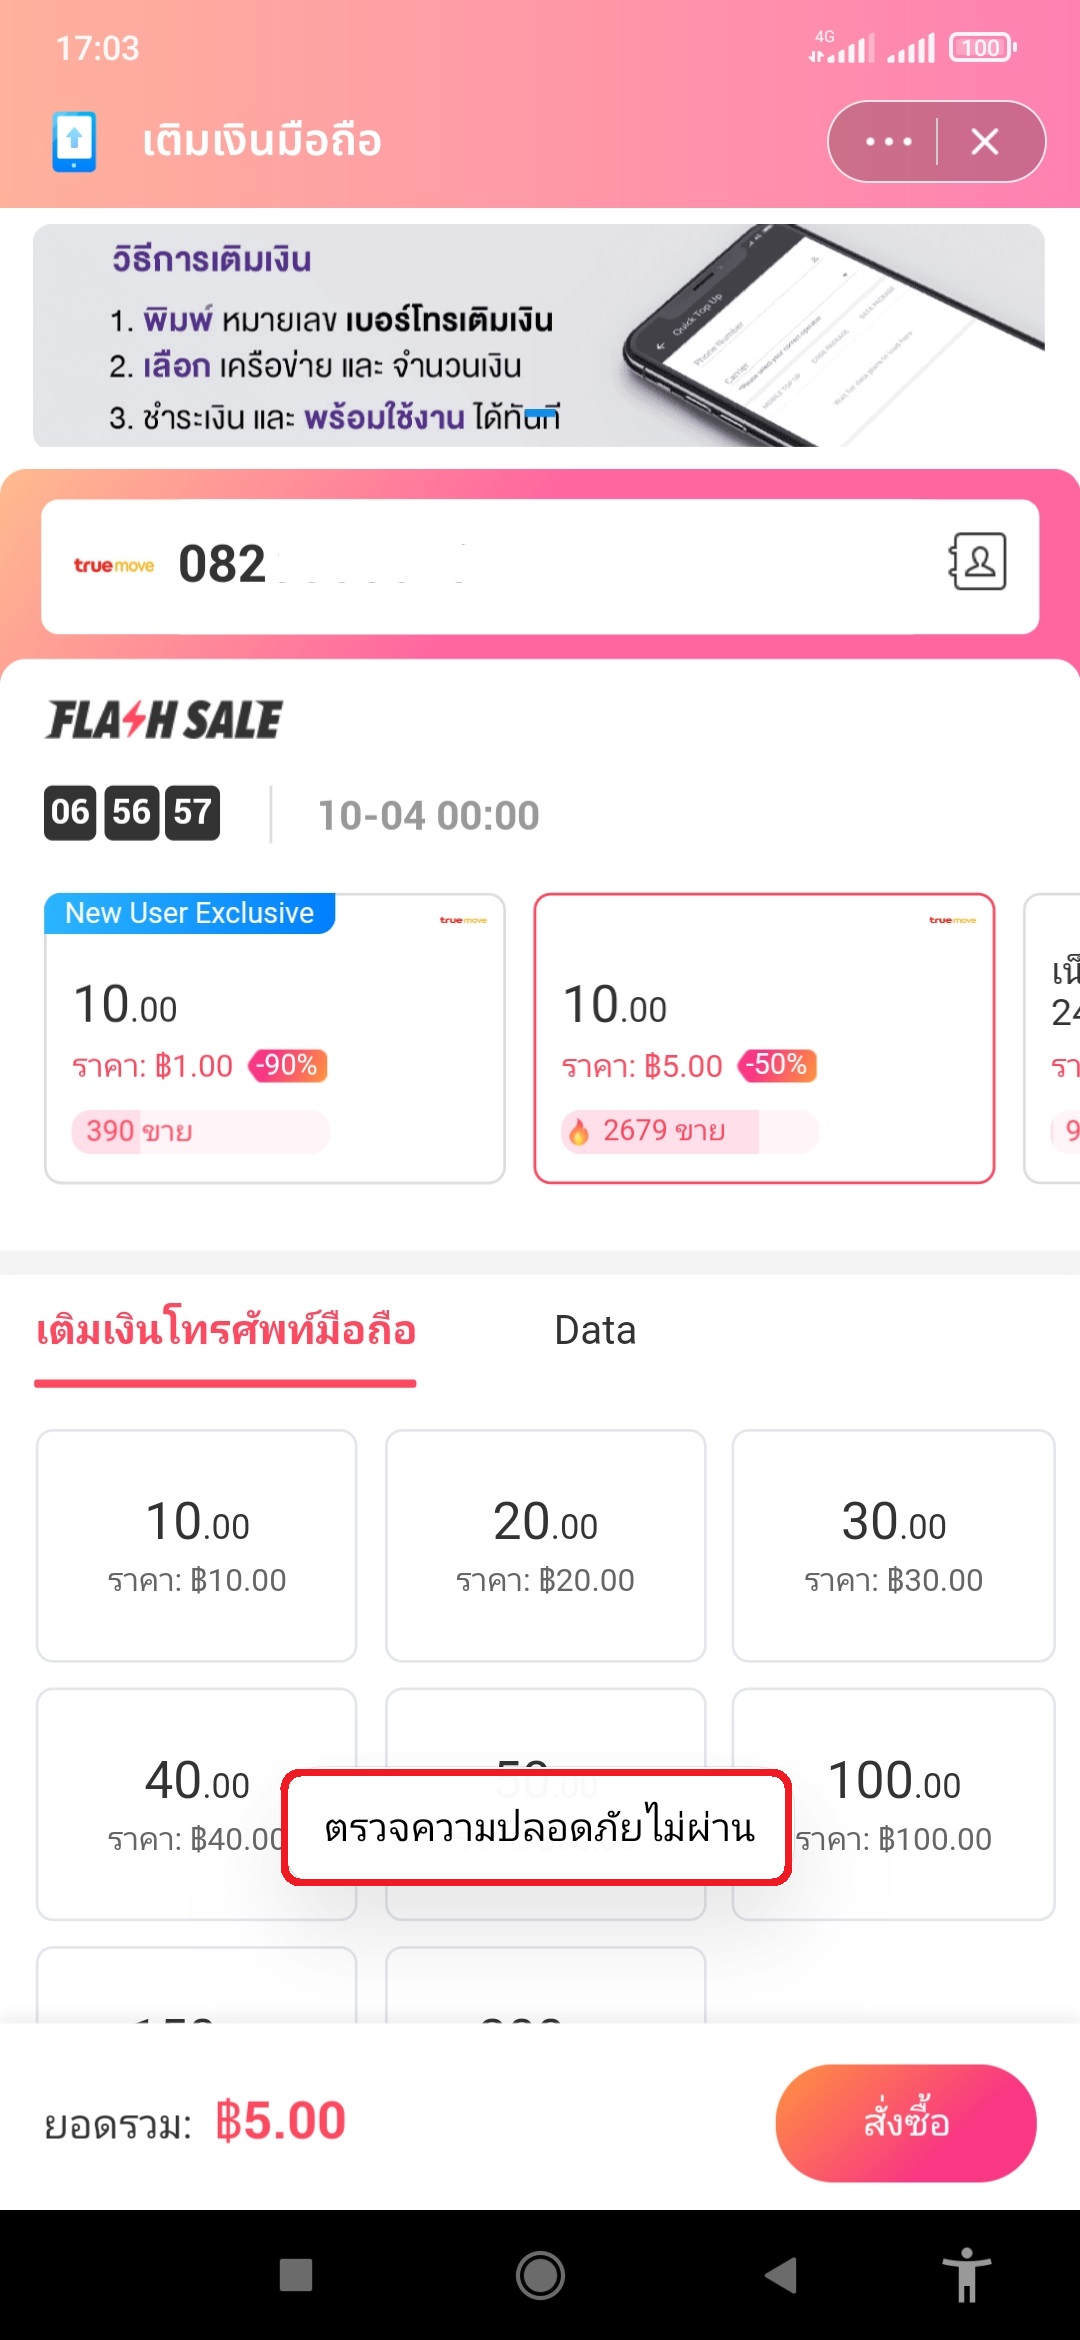Tap the partially visible third flash sale card
This screenshot has width=1080, height=2340.
pos(1055,1038)
